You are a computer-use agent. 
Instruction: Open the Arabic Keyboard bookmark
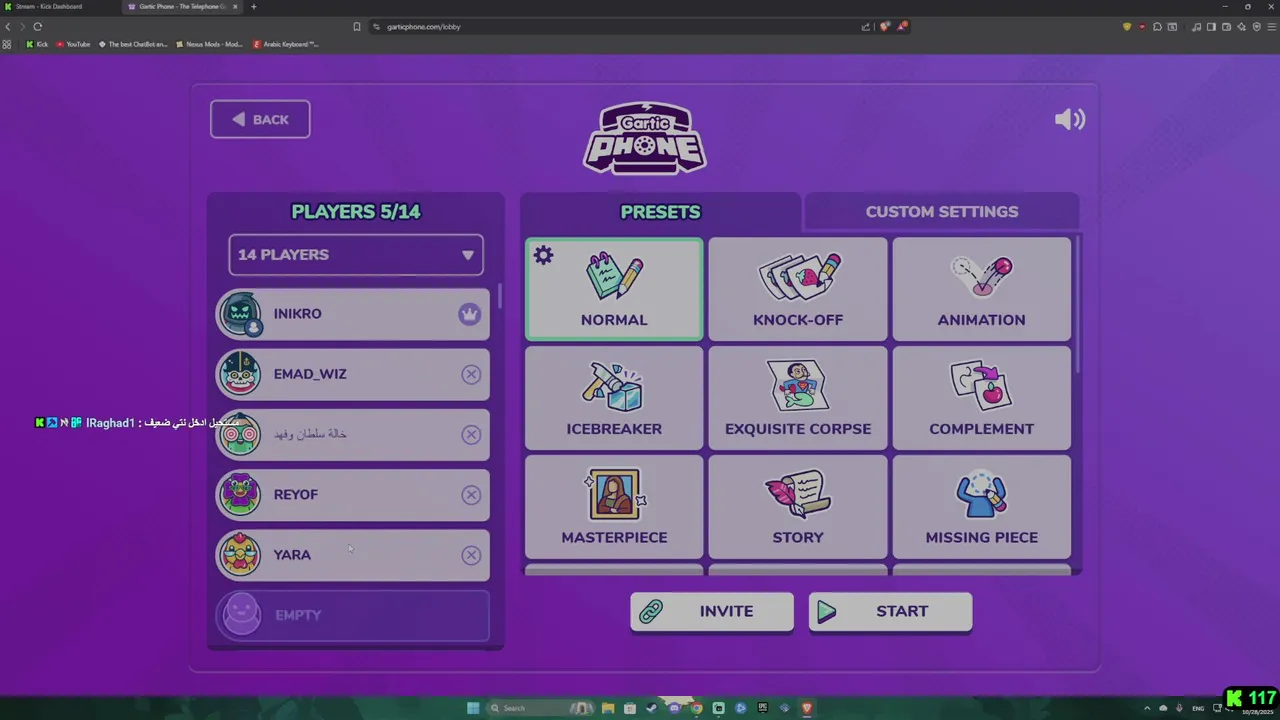[x=286, y=44]
